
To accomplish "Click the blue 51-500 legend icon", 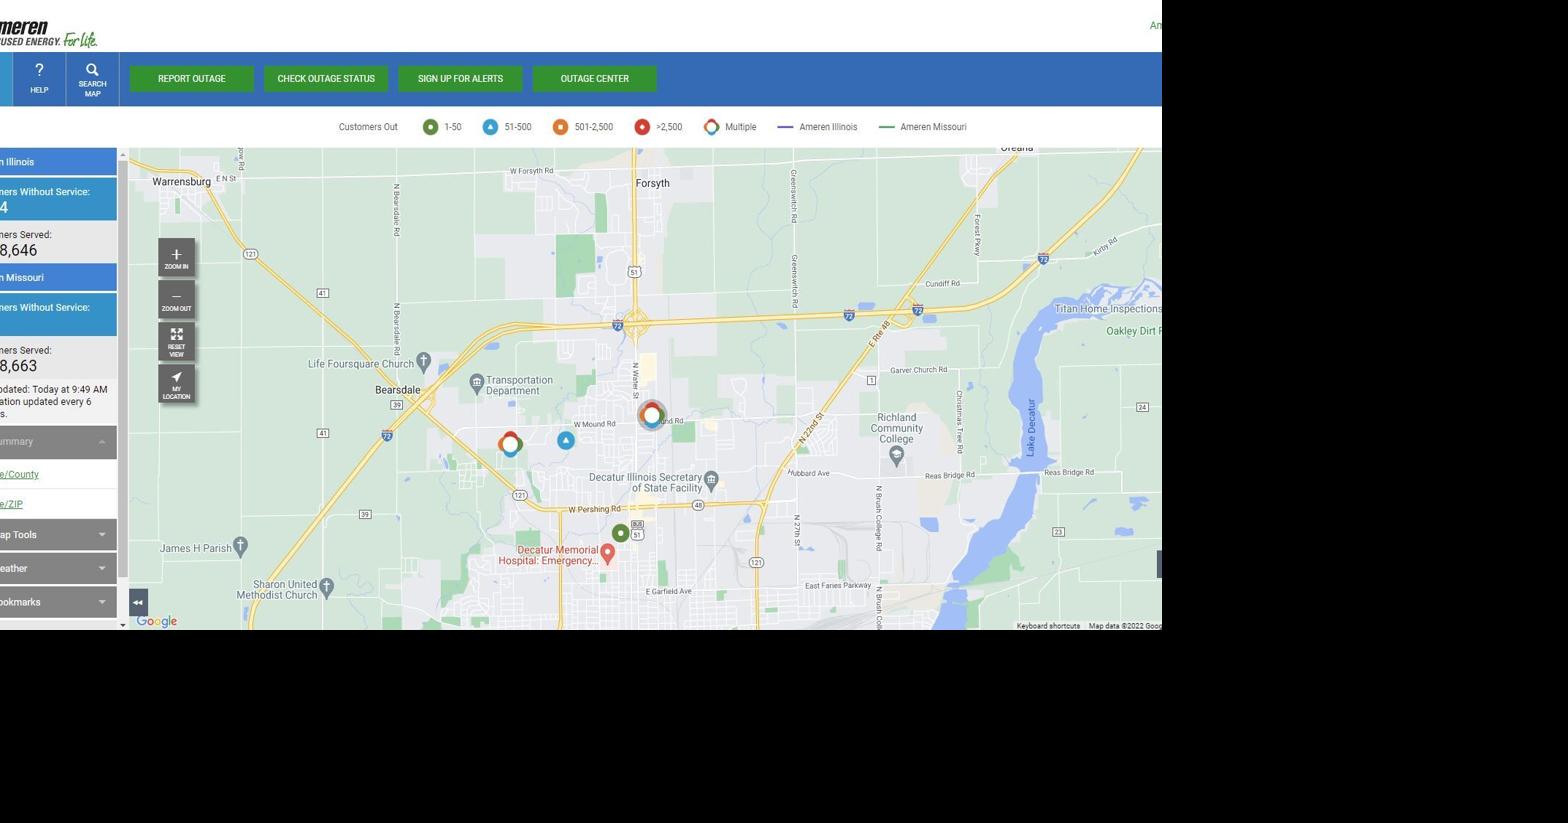I will tap(490, 127).
